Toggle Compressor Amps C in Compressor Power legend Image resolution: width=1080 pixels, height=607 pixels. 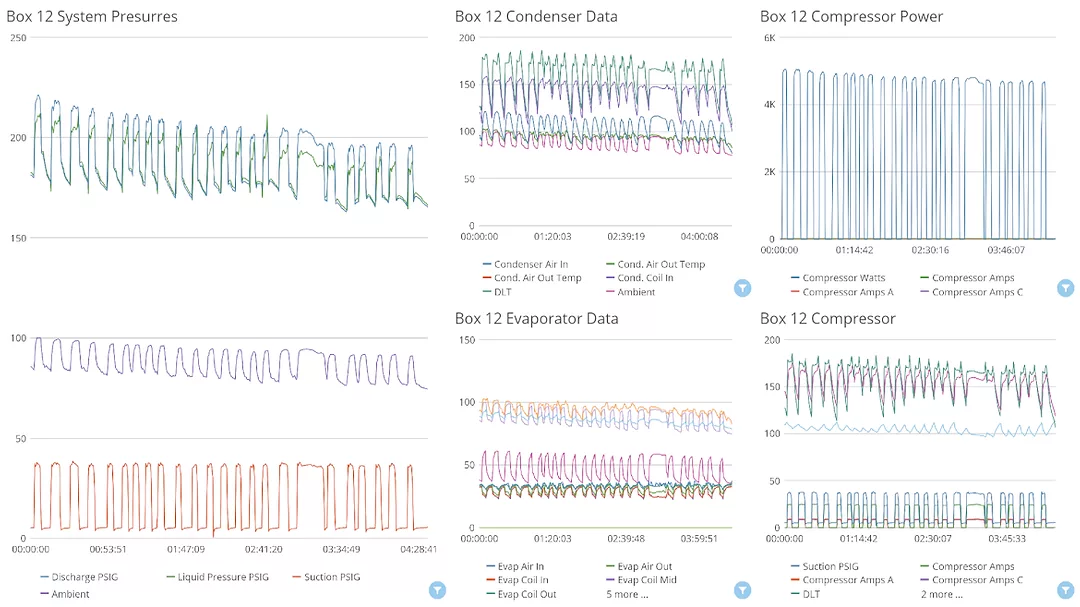coord(972,292)
